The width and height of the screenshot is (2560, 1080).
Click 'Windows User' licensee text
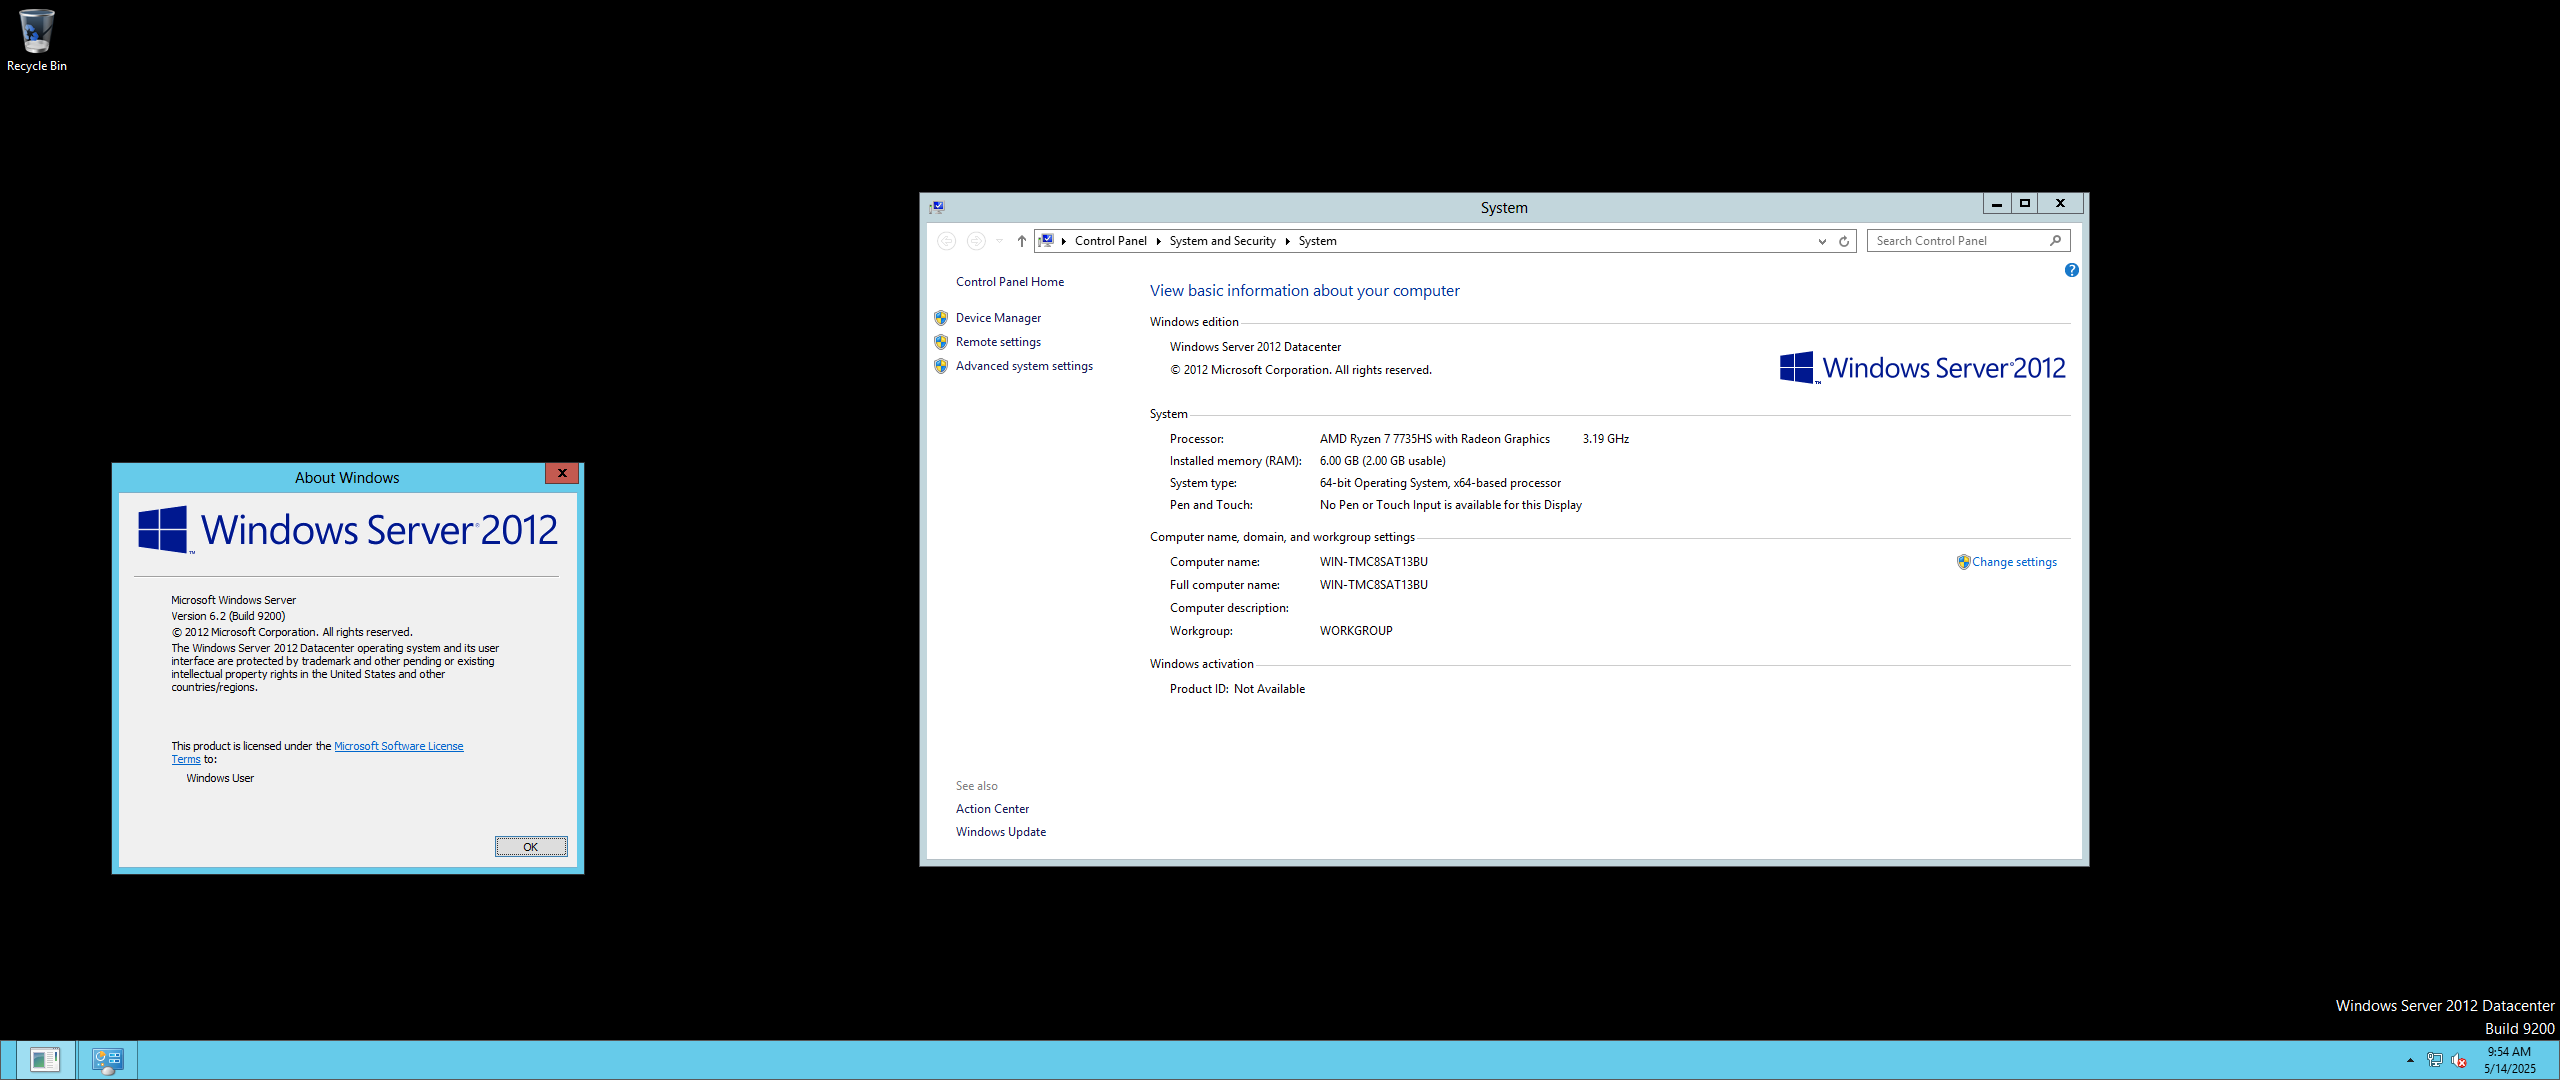tap(220, 778)
